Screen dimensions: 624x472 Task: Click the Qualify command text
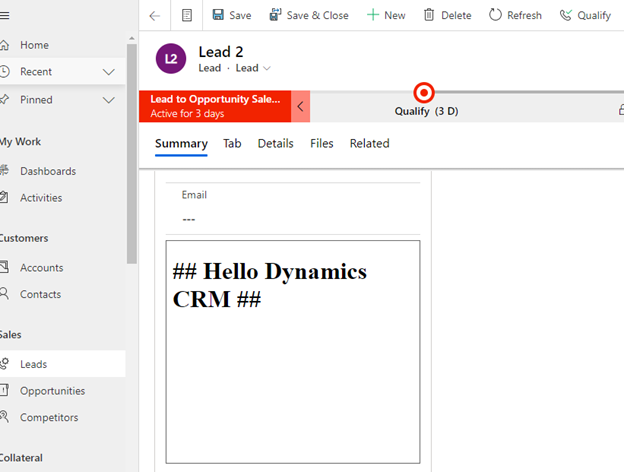point(594,16)
